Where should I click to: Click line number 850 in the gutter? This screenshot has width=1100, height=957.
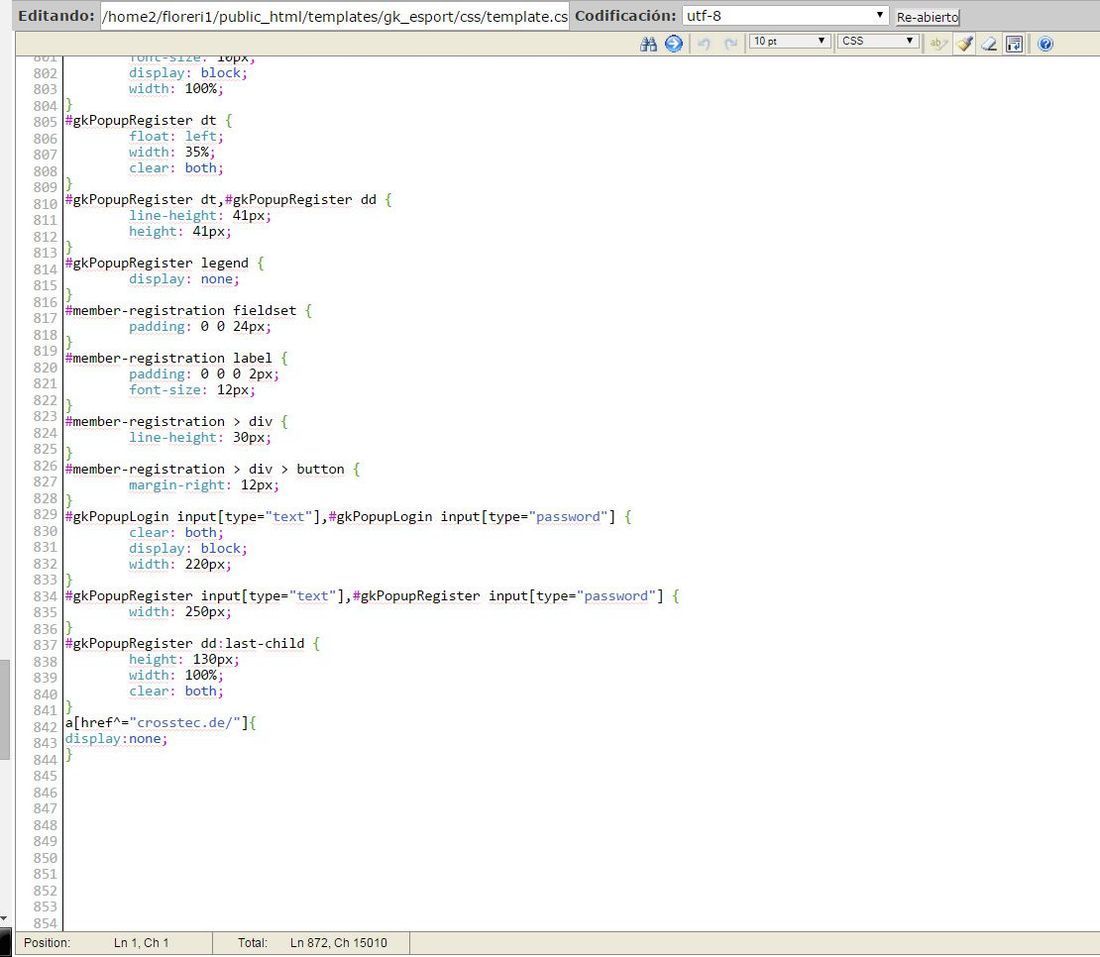pos(45,858)
